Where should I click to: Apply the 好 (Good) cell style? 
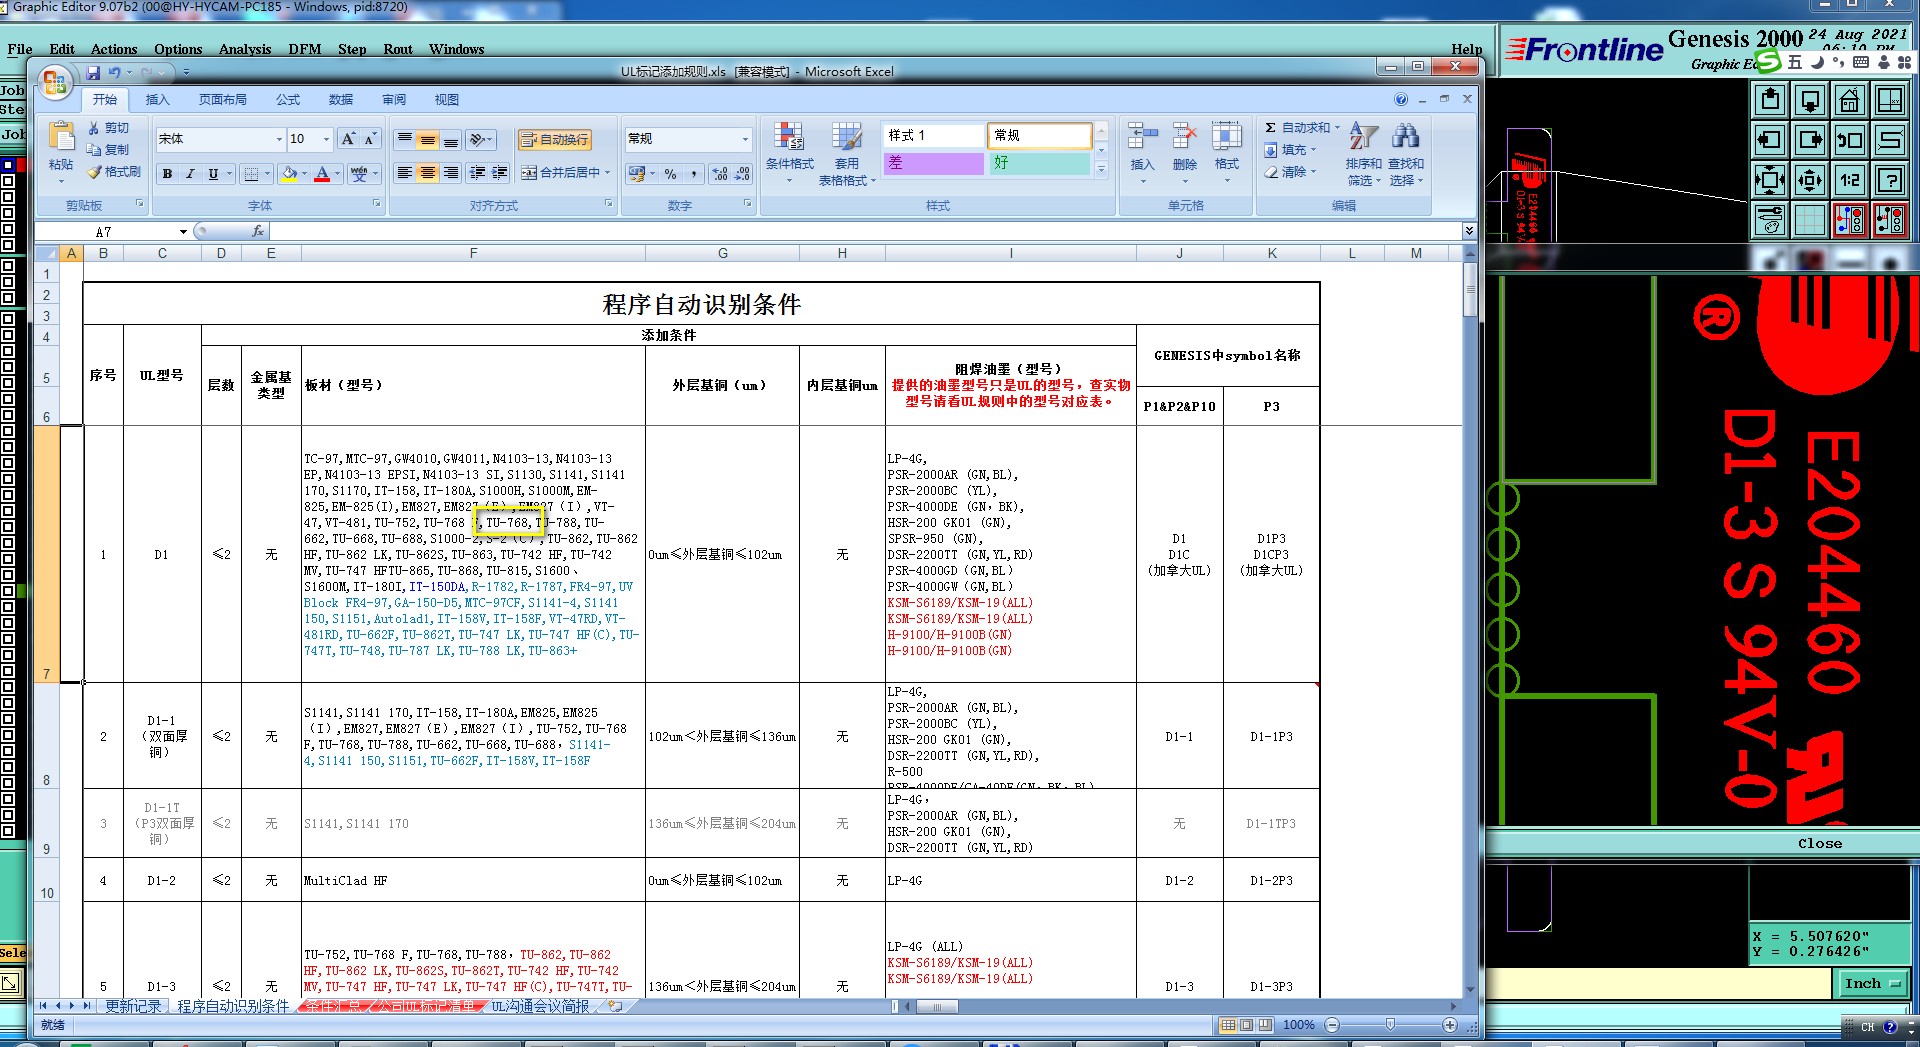pos(1039,163)
